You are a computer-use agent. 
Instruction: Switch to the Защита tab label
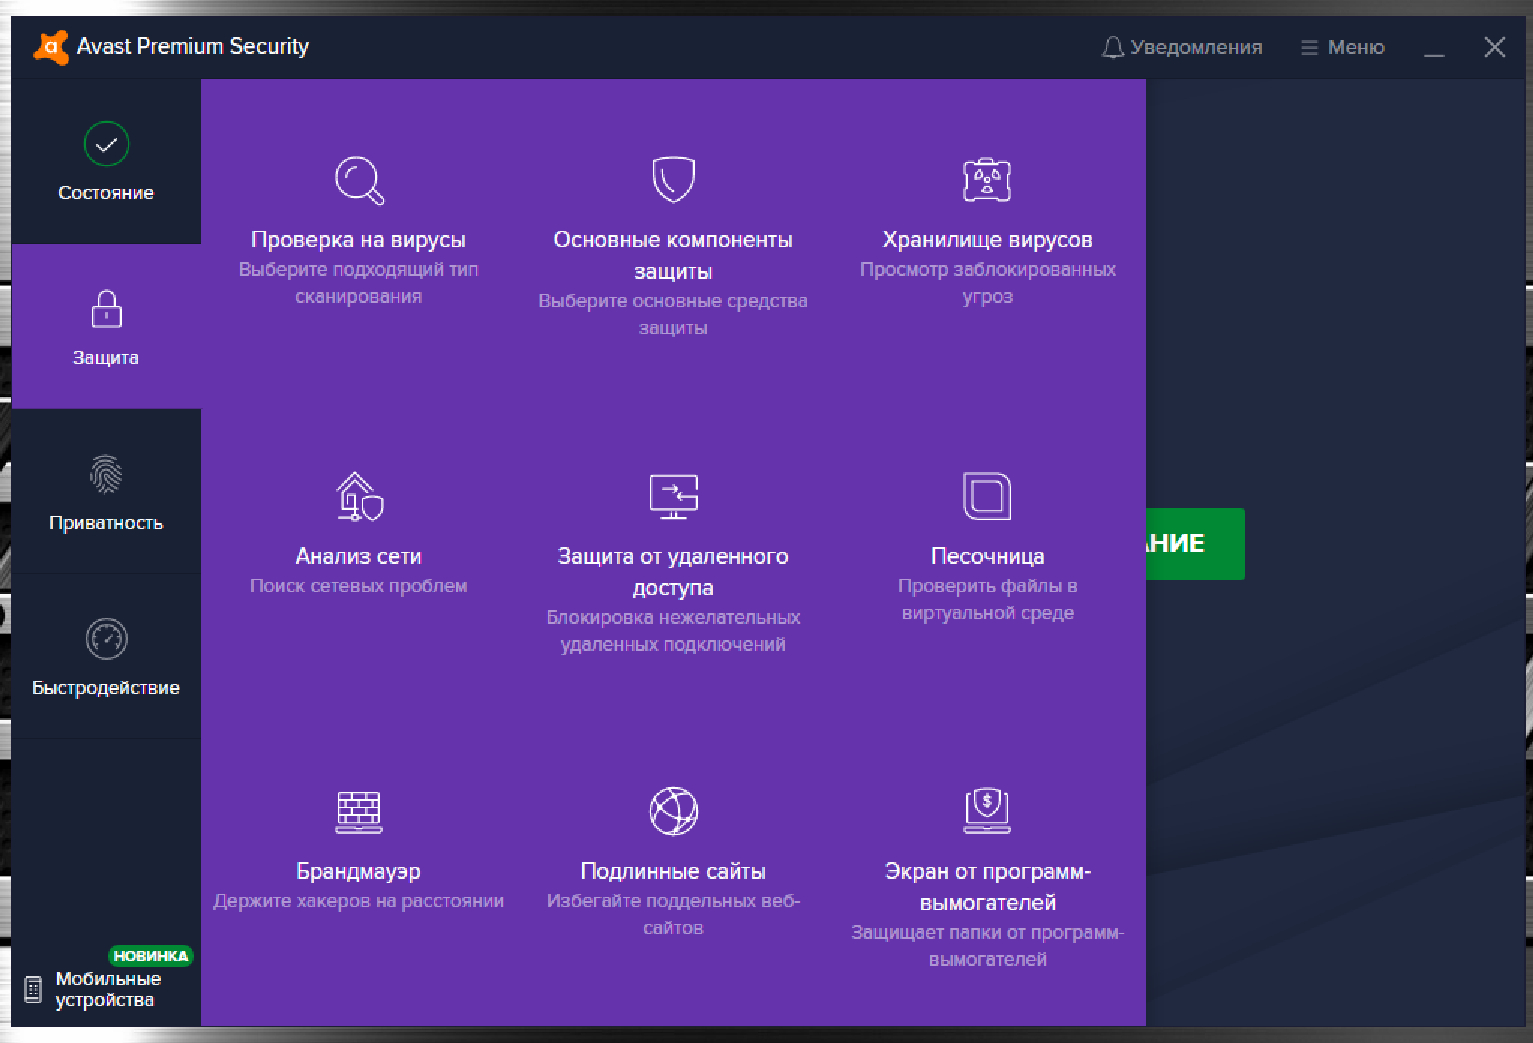(x=106, y=358)
